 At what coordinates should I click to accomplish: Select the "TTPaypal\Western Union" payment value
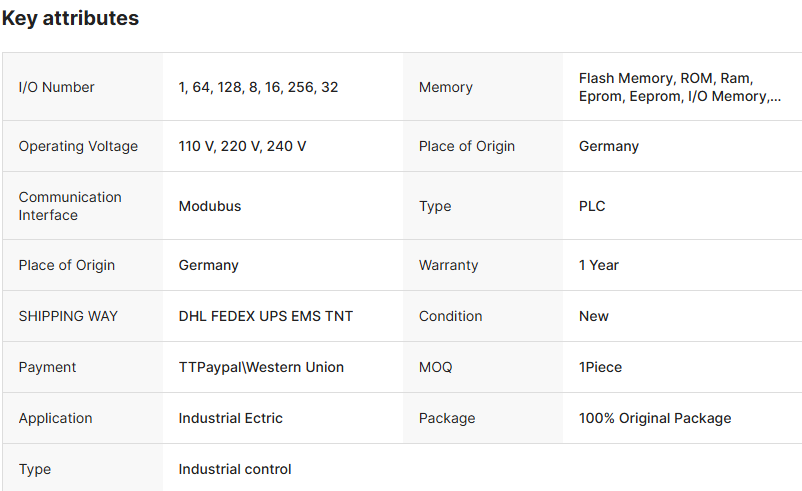pyautogui.click(x=261, y=367)
